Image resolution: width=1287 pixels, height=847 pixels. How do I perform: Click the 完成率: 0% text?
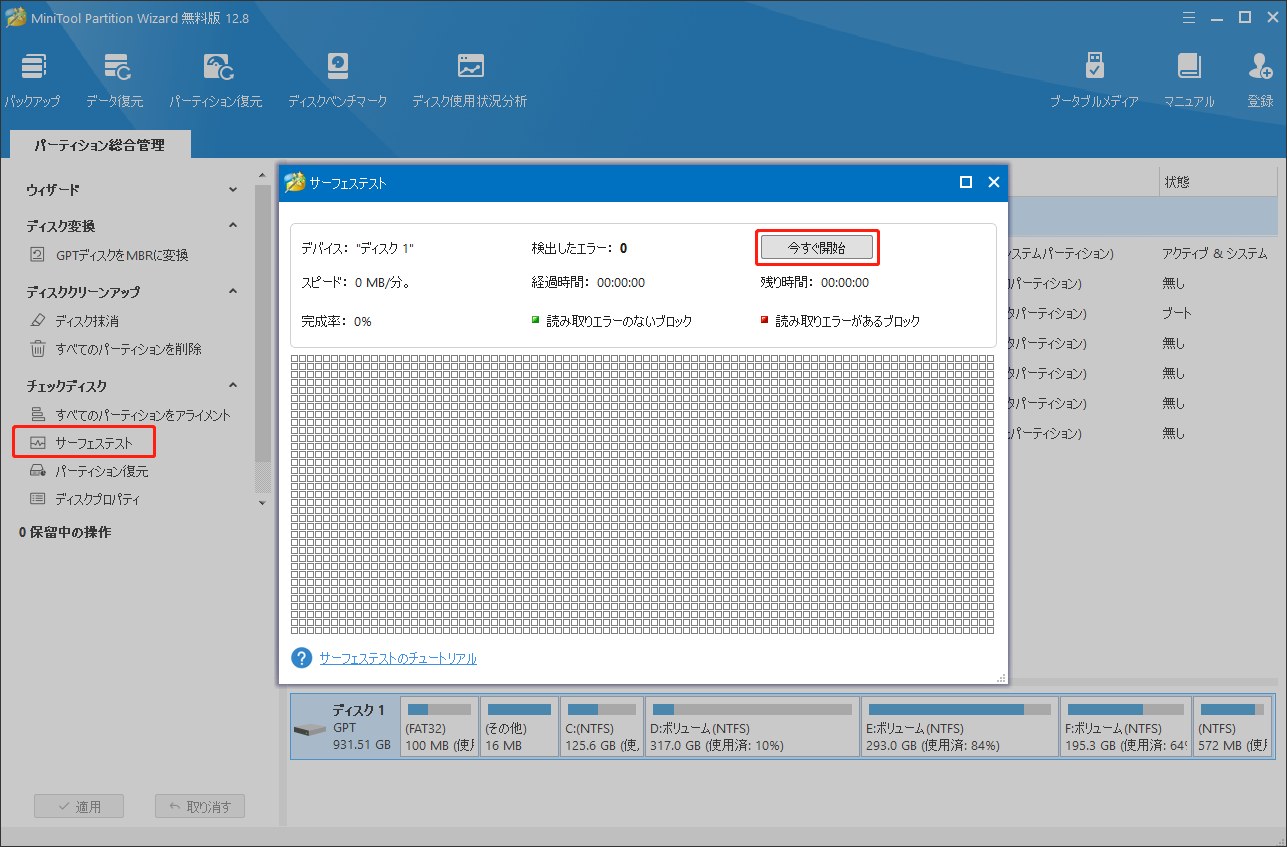click(x=336, y=321)
